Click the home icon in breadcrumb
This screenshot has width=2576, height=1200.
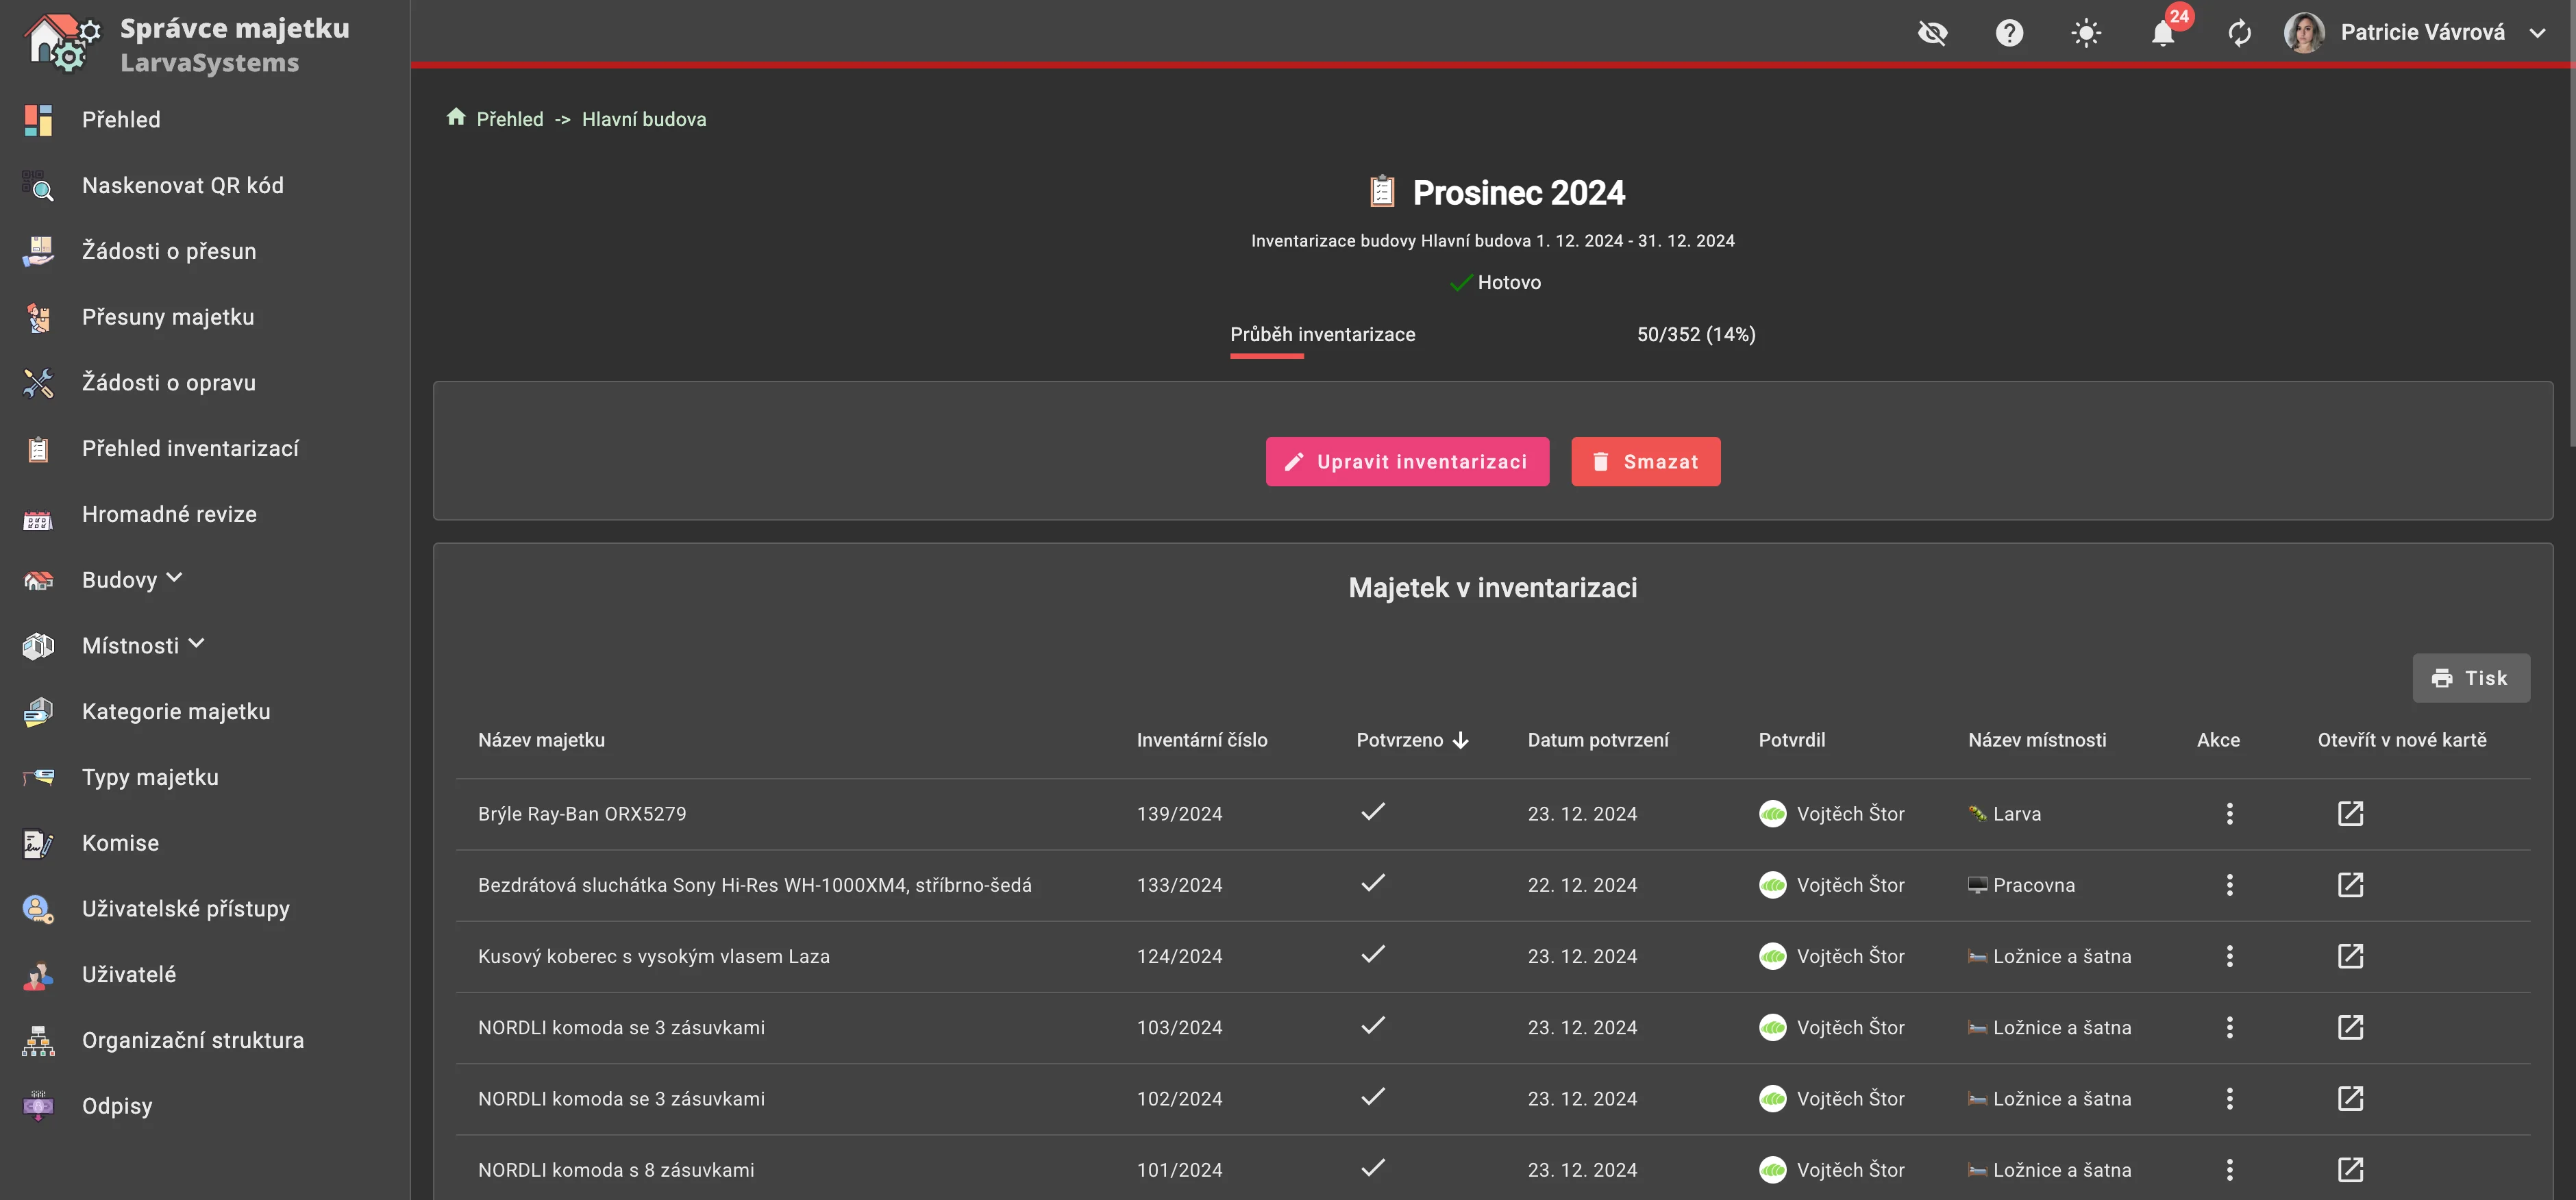pyautogui.click(x=456, y=118)
